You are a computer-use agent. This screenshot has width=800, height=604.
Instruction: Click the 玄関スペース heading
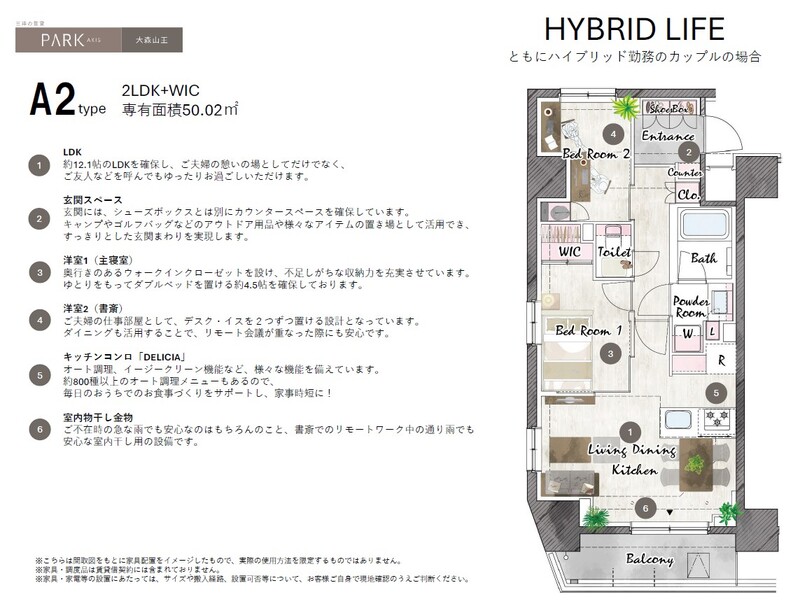coord(93,200)
